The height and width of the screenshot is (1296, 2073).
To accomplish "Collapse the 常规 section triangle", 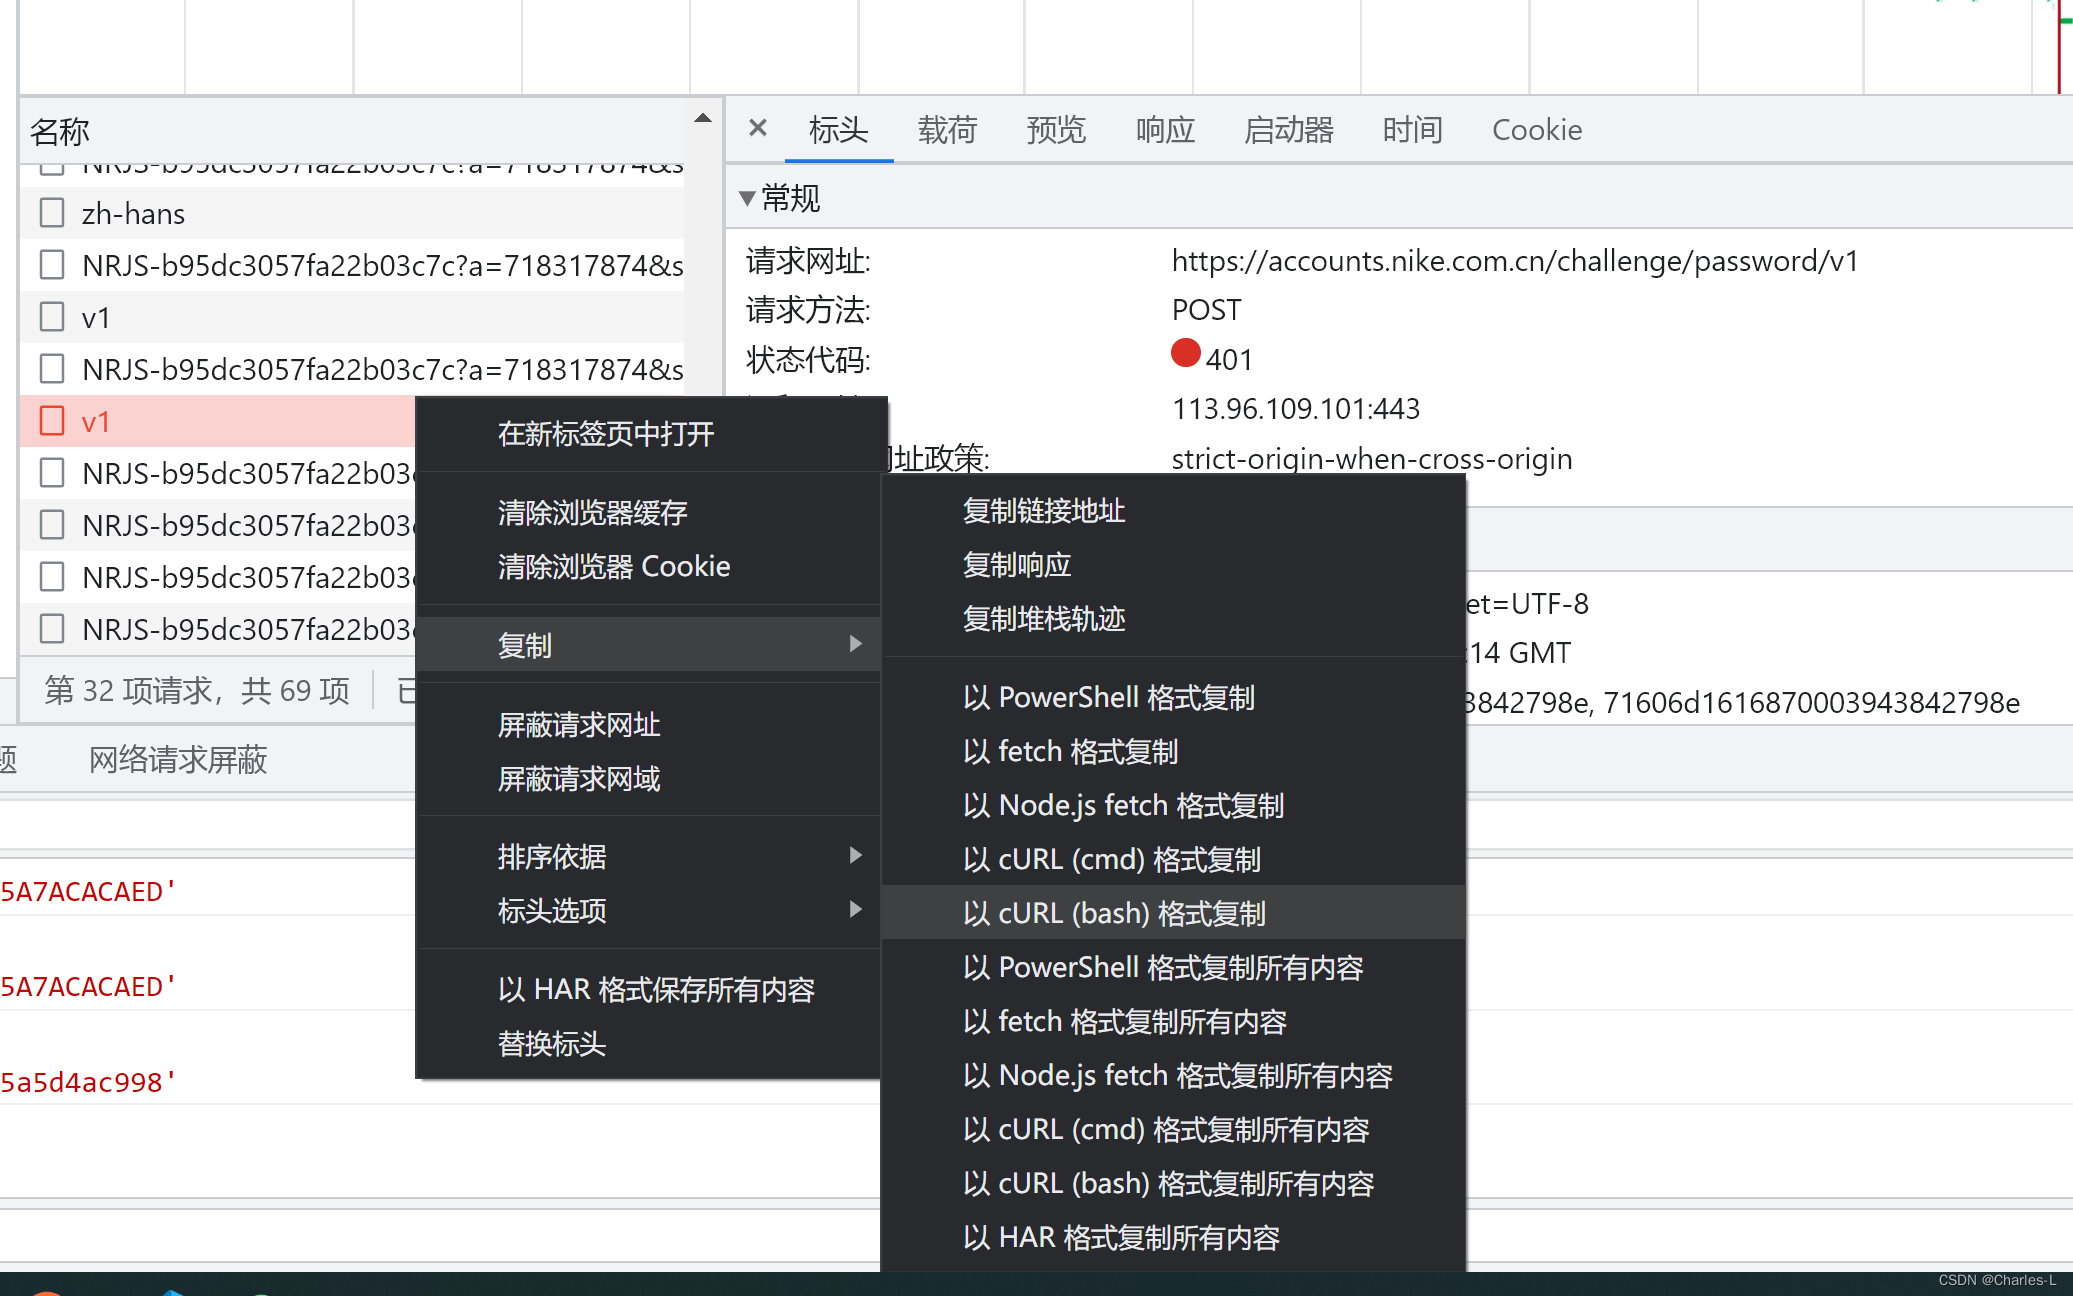I will 746,198.
